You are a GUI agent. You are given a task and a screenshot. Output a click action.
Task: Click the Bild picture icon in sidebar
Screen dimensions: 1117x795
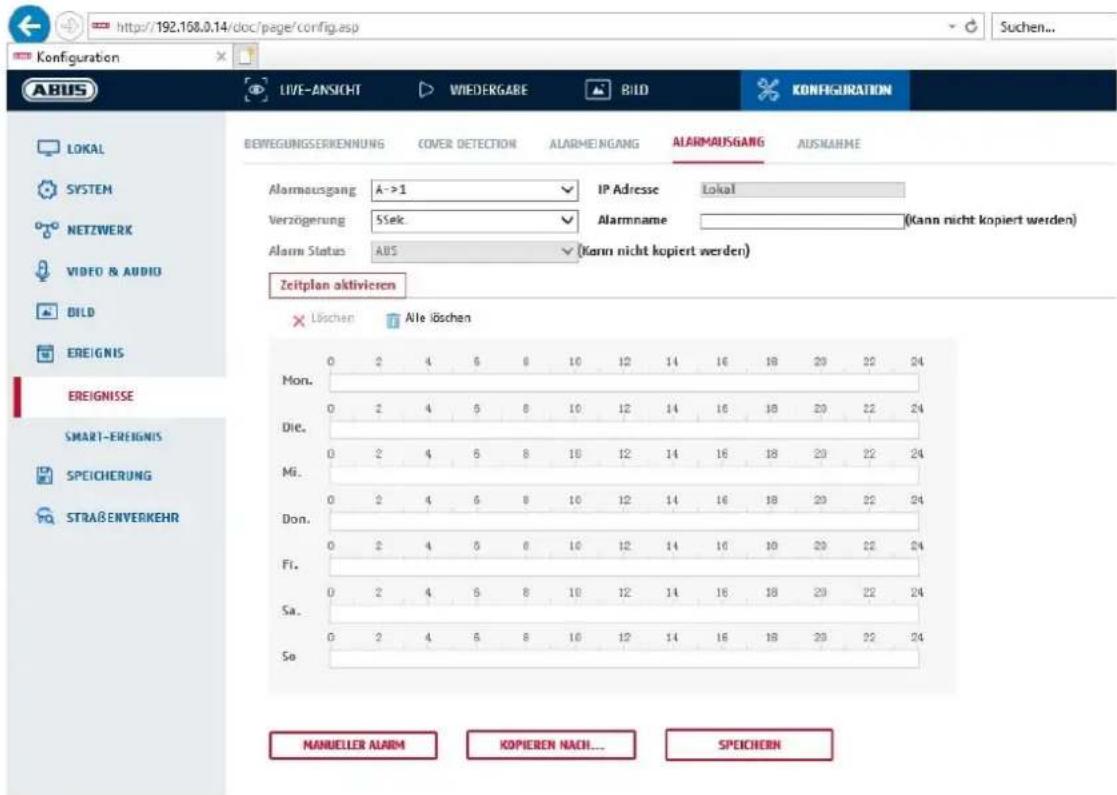tap(46, 311)
